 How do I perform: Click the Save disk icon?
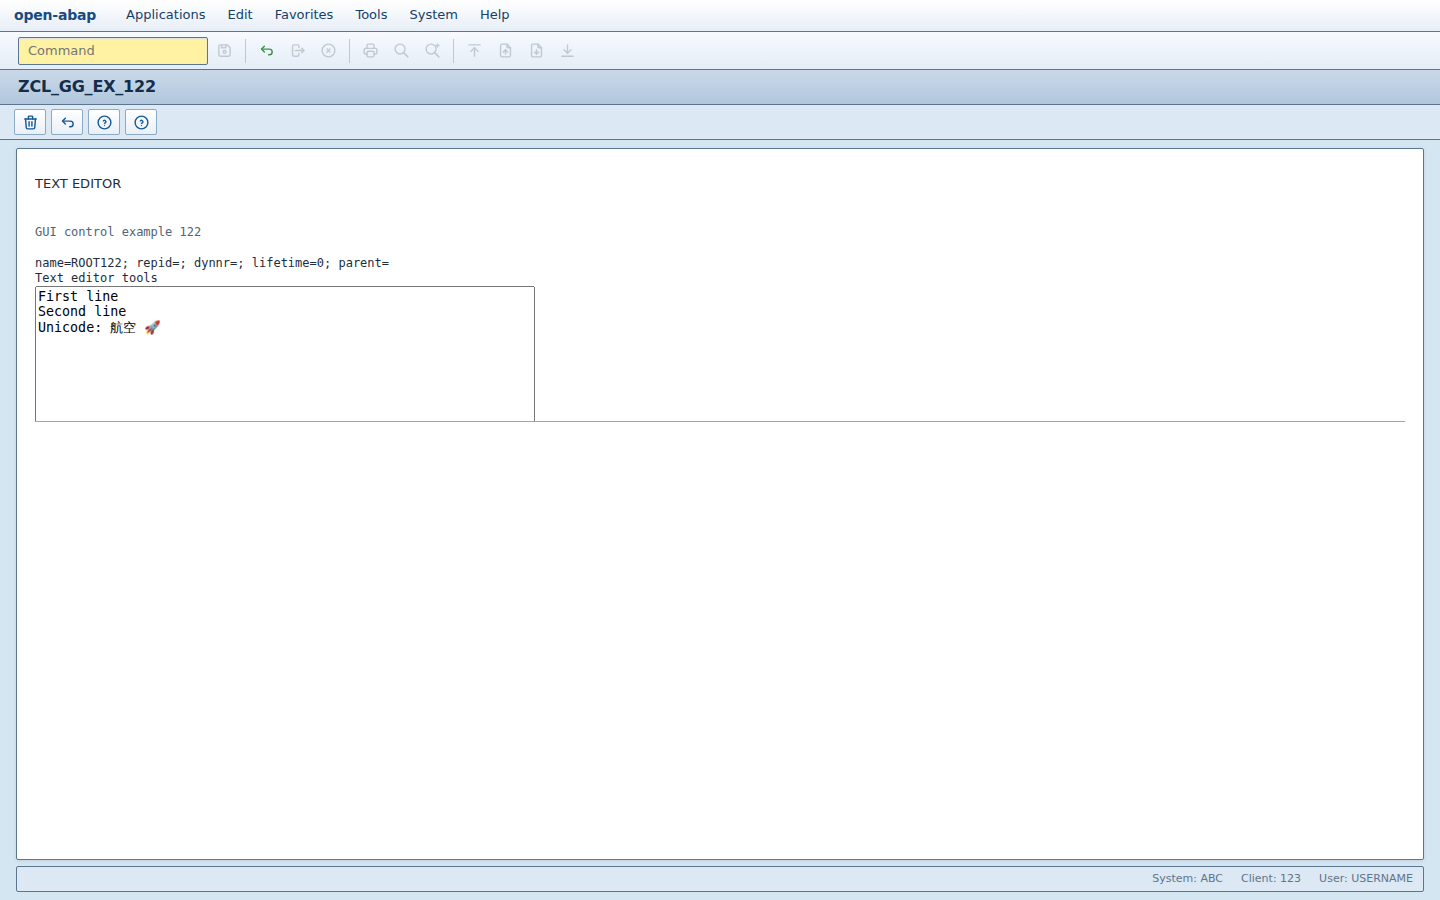pos(225,51)
